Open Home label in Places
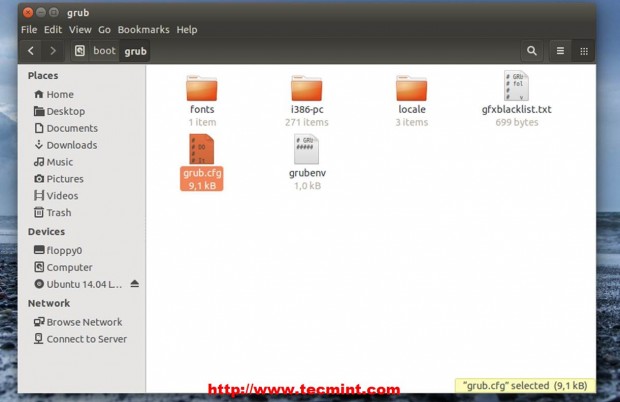Image resolution: width=620 pixels, height=402 pixels. pyautogui.click(x=60, y=94)
